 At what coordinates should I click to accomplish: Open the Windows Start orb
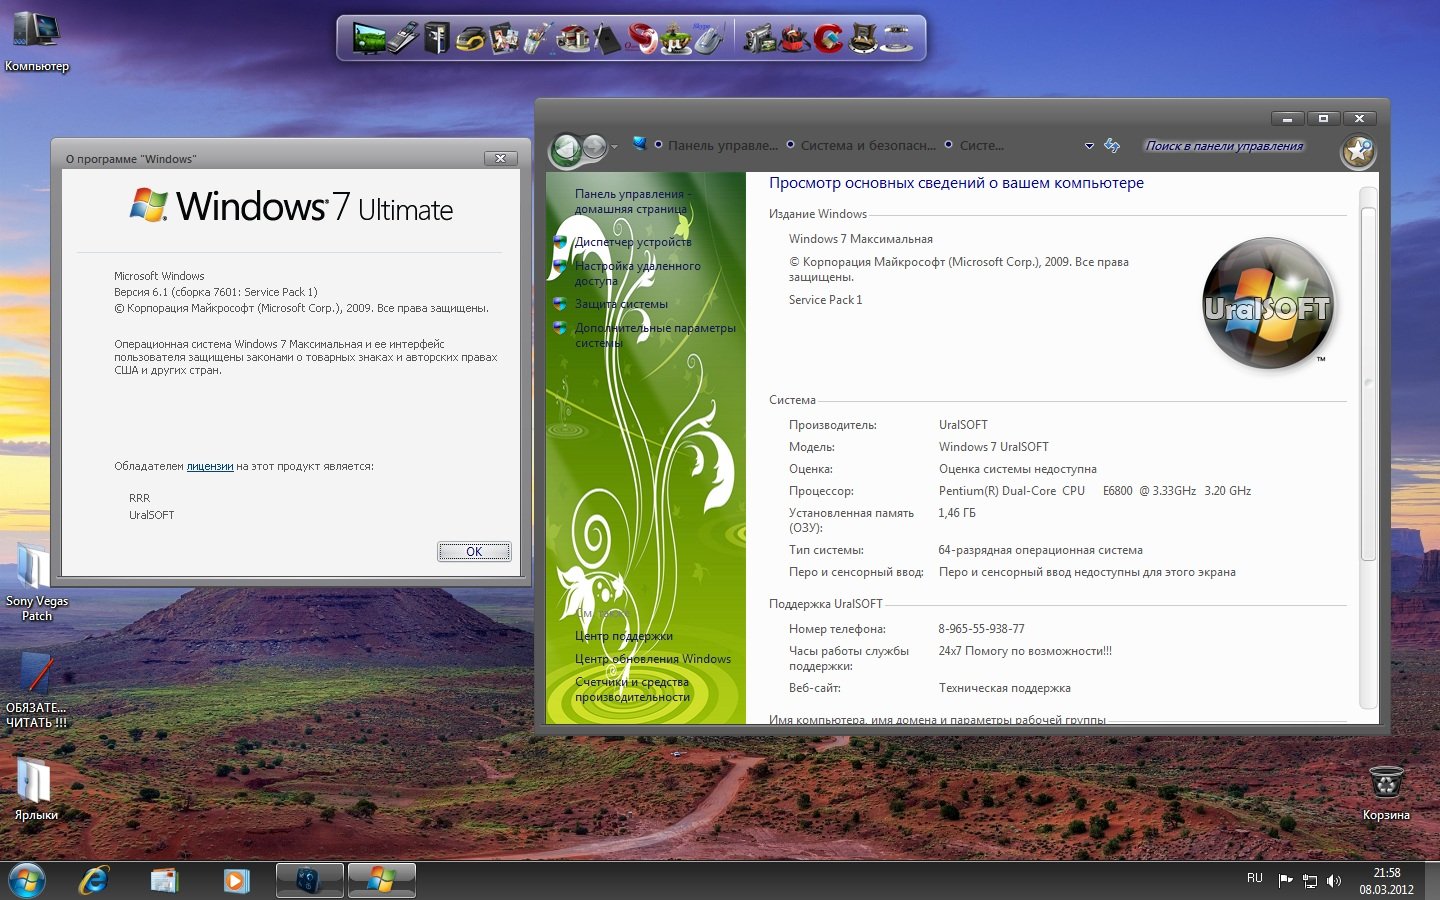tap(27, 880)
